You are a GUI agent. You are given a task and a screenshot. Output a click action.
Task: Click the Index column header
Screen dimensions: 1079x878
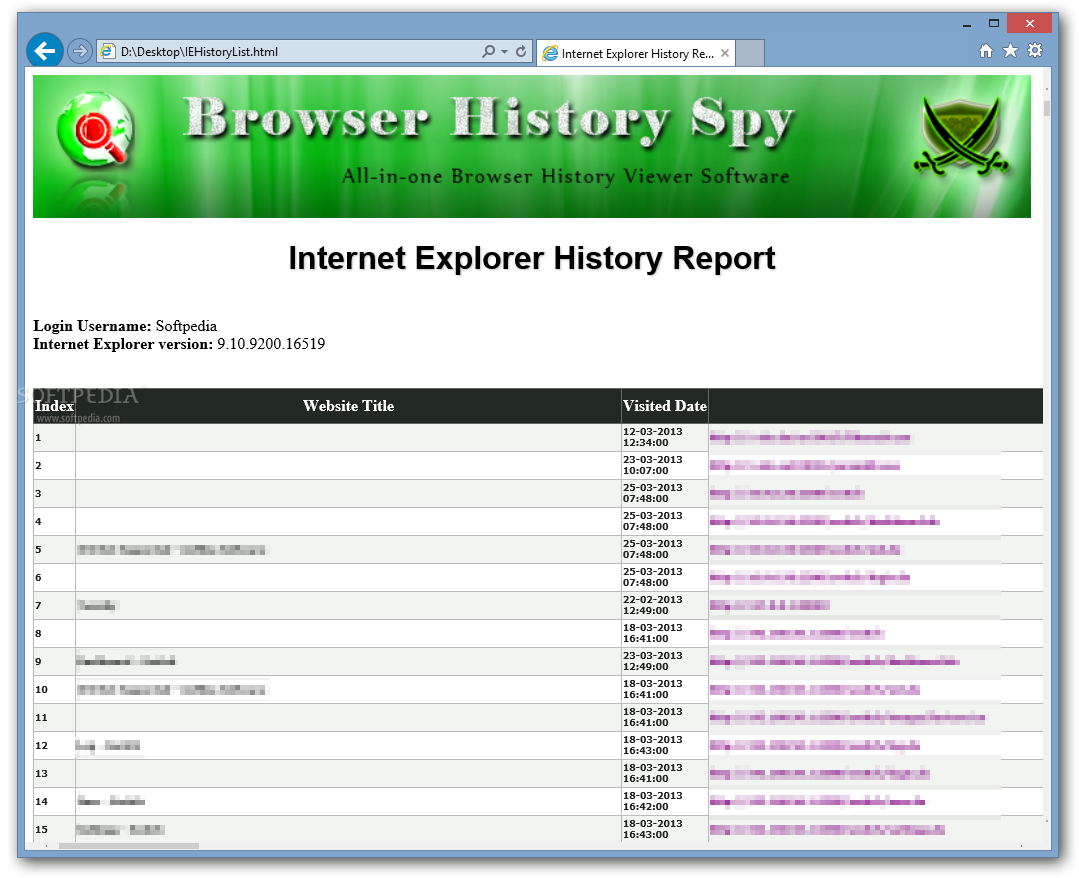coord(54,406)
